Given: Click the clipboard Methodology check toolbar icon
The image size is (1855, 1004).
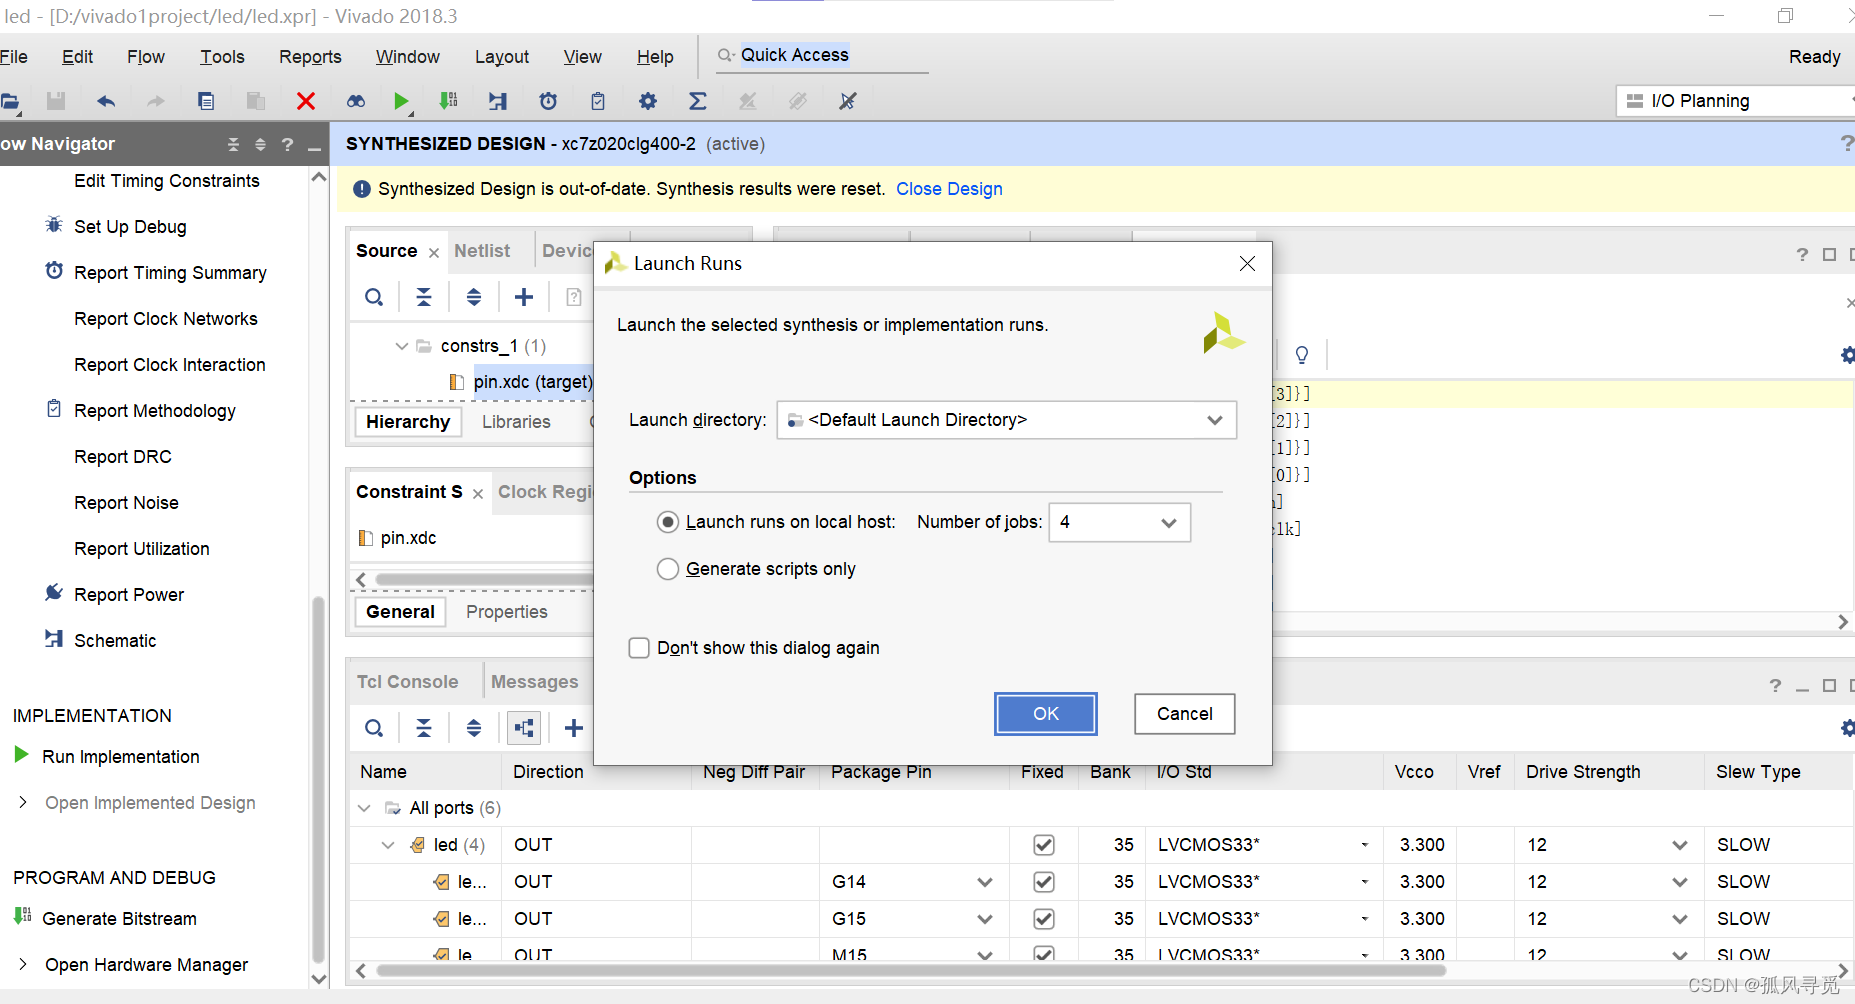Looking at the screenshot, I should tap(598, 101).
